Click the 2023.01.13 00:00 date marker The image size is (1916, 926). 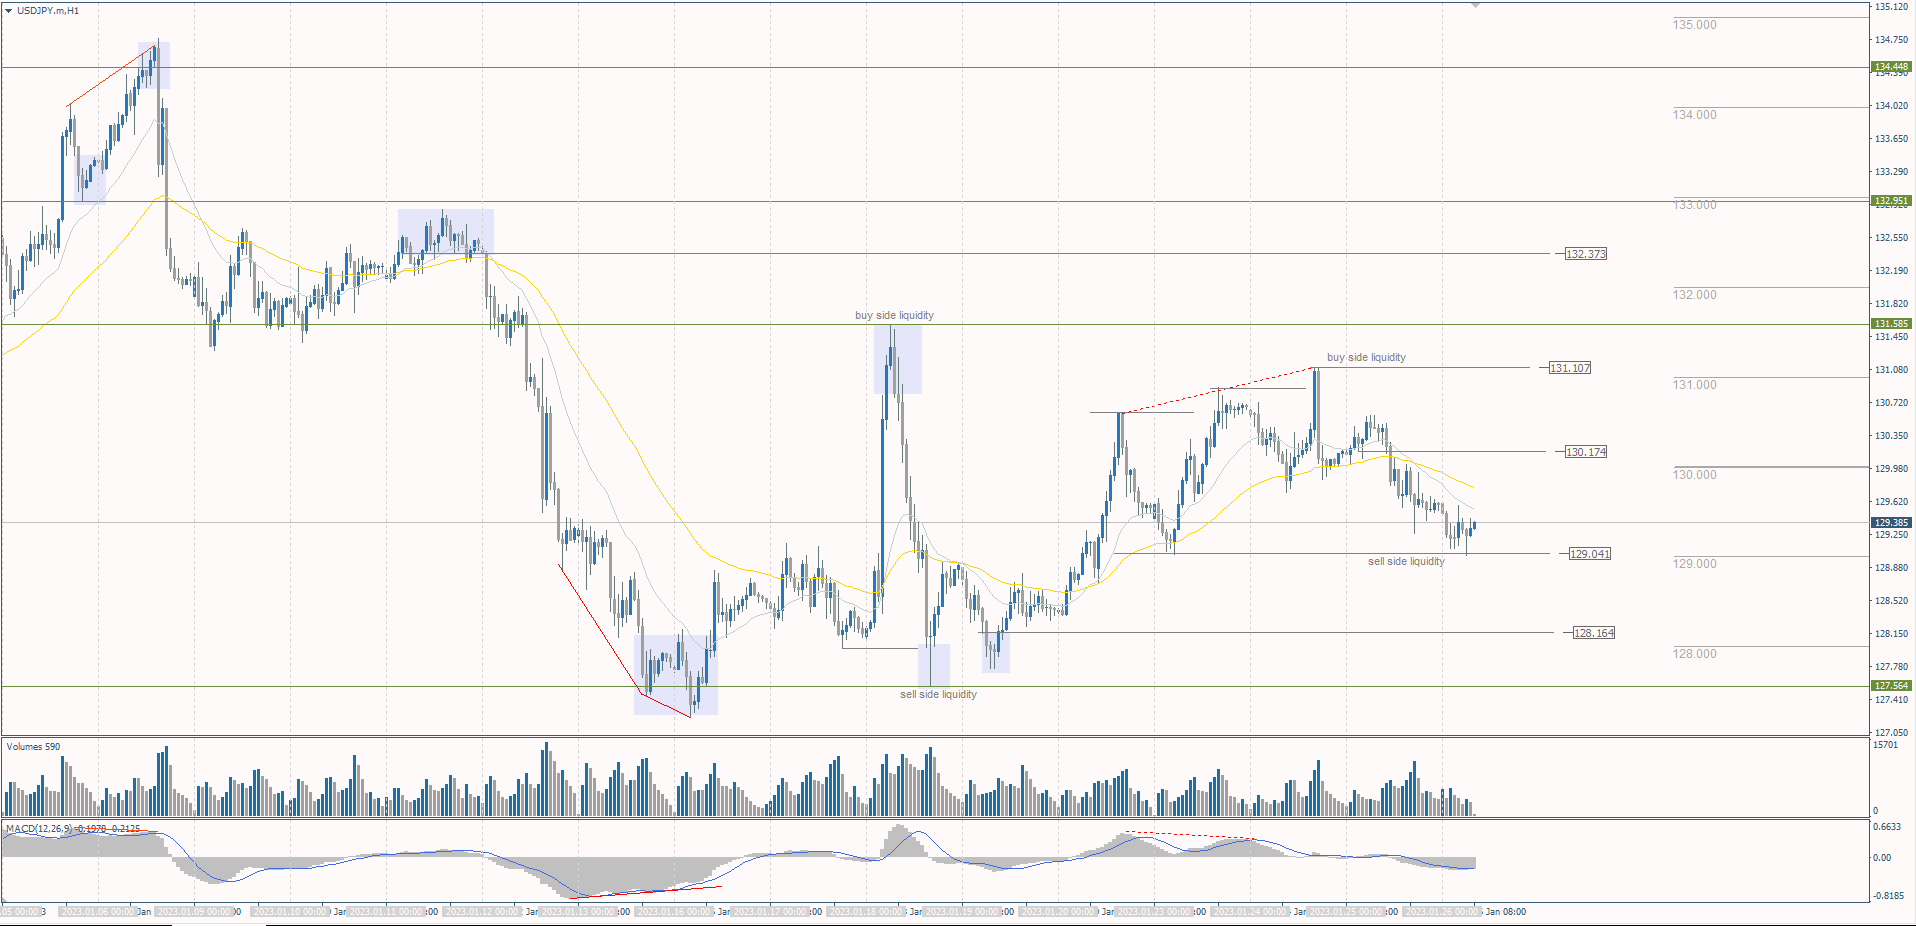(x=578, y=912)
